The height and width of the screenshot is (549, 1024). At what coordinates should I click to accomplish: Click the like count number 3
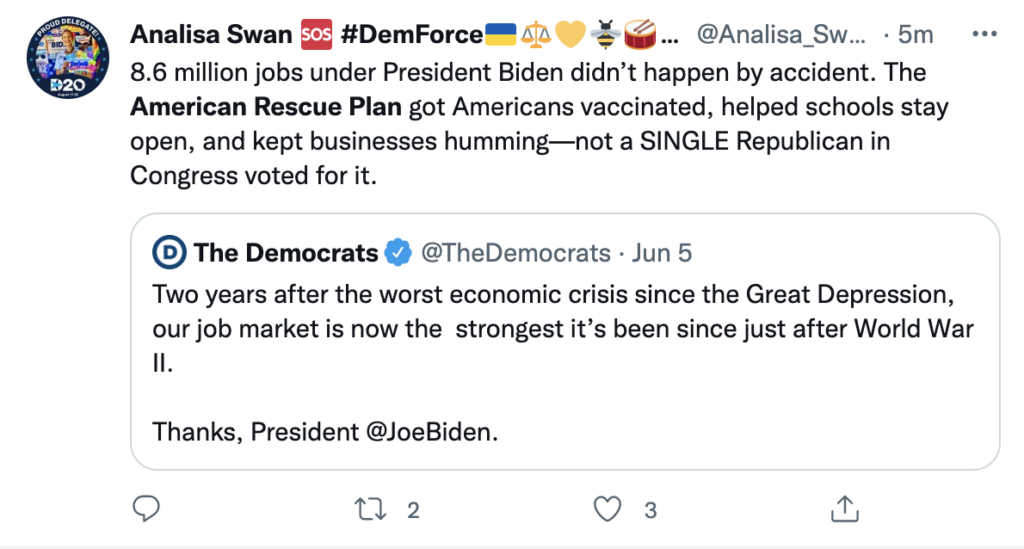650,510
